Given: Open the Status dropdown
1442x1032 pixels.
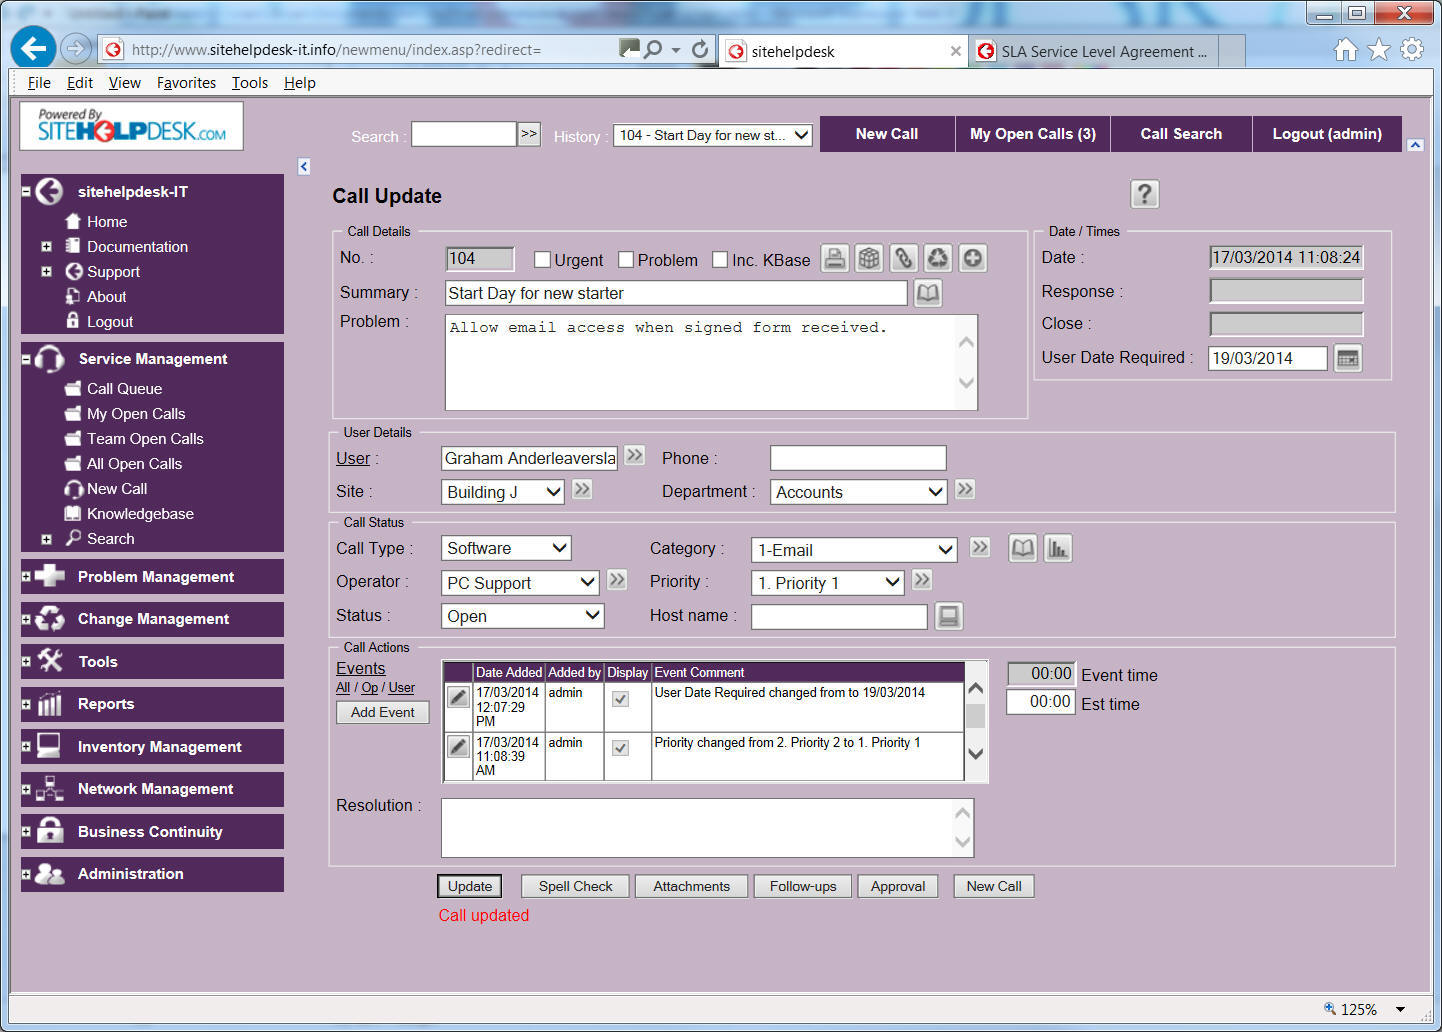Looking at the screenshot, I should pos(523,616).
